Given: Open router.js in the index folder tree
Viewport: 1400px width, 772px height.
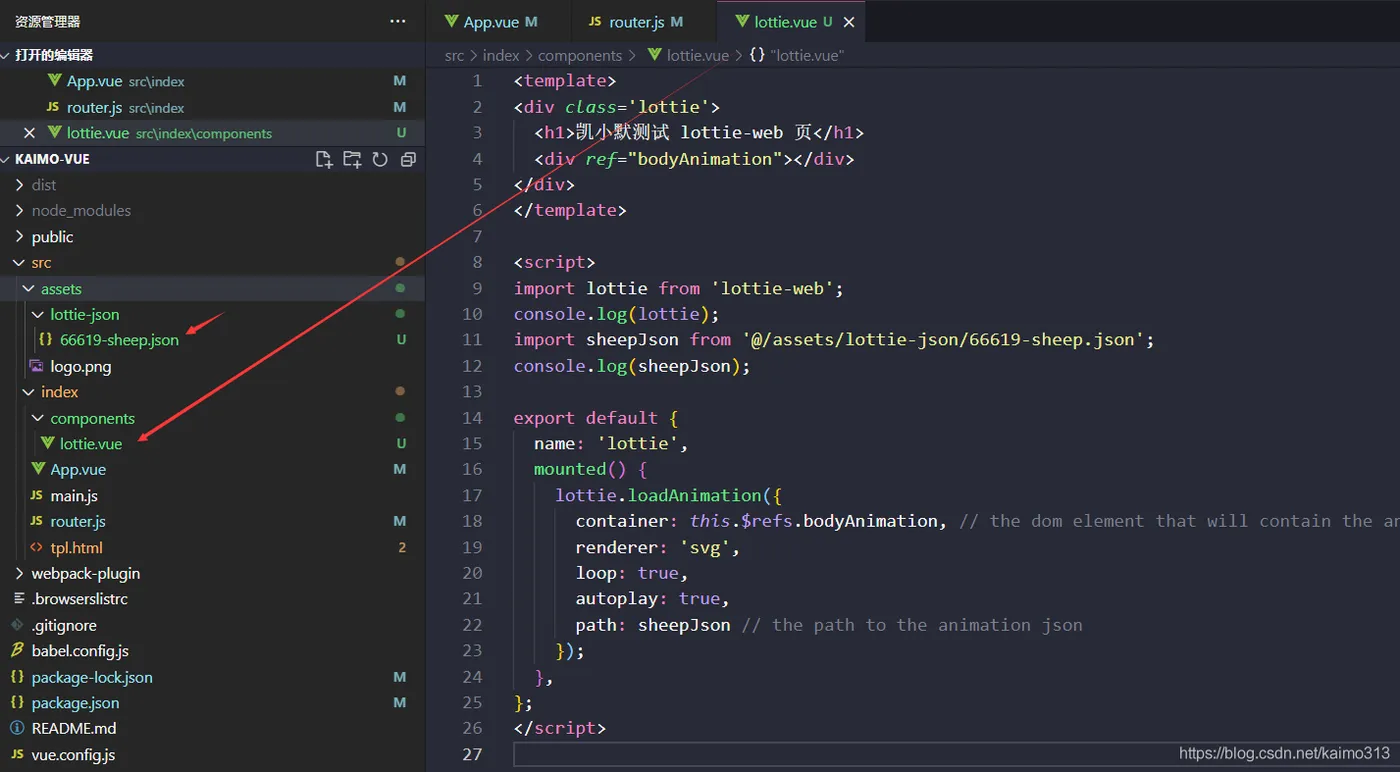Looking at the screenshot, I should pyautogui.click(x=78, y=522).
